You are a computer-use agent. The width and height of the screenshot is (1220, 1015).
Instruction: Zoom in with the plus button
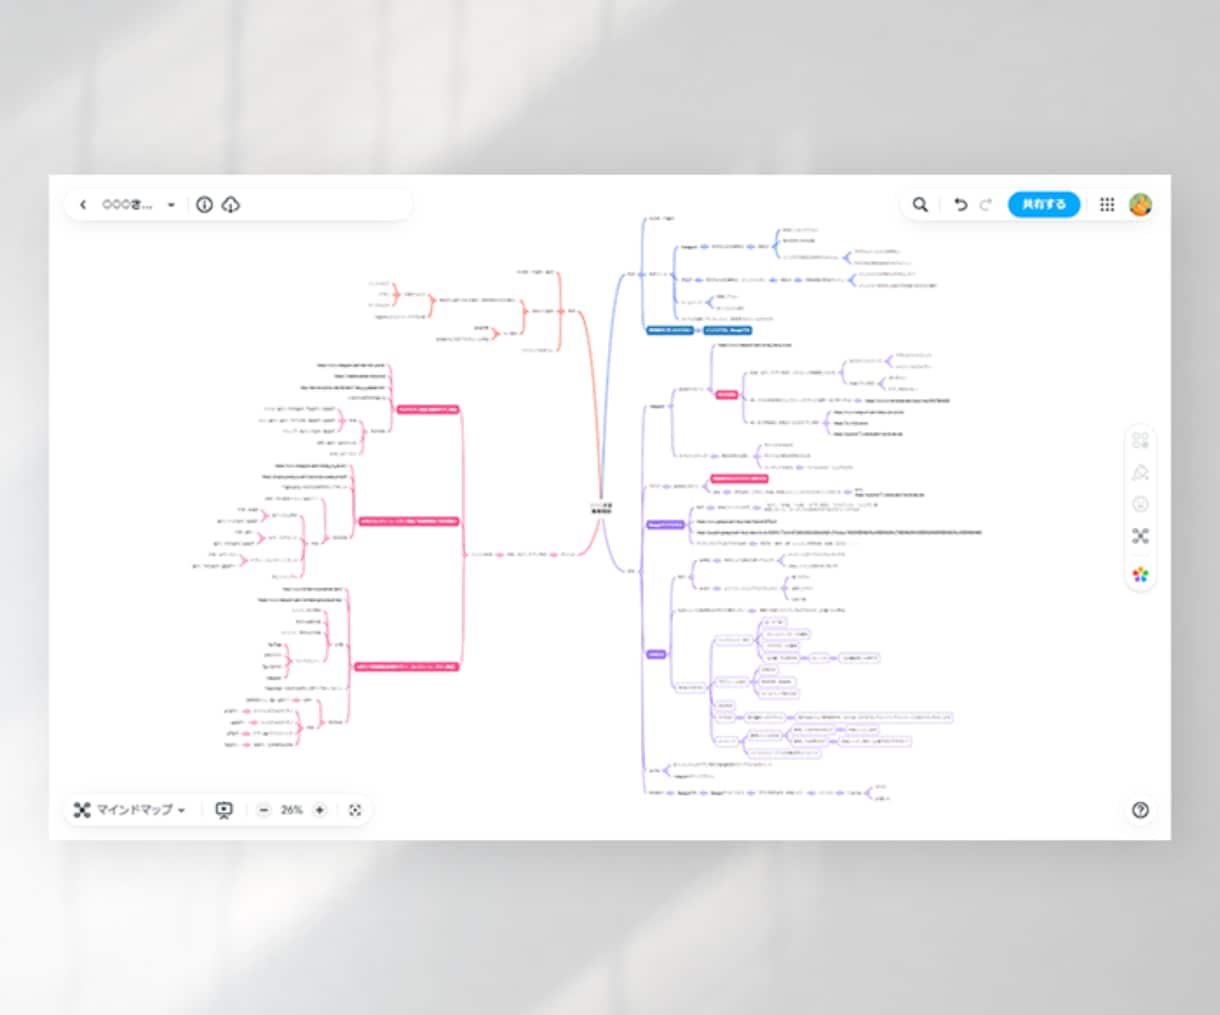coord(320,810)
